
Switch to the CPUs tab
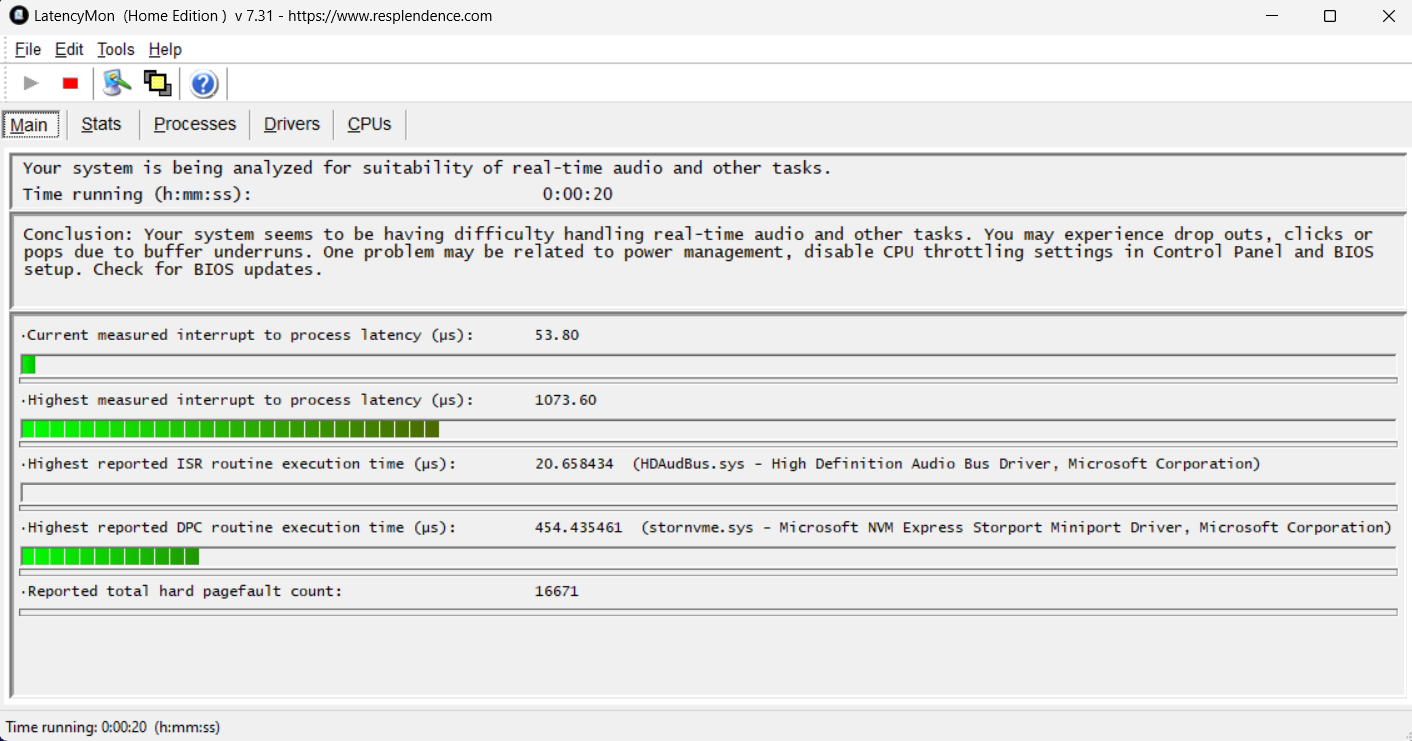(369, 124)
